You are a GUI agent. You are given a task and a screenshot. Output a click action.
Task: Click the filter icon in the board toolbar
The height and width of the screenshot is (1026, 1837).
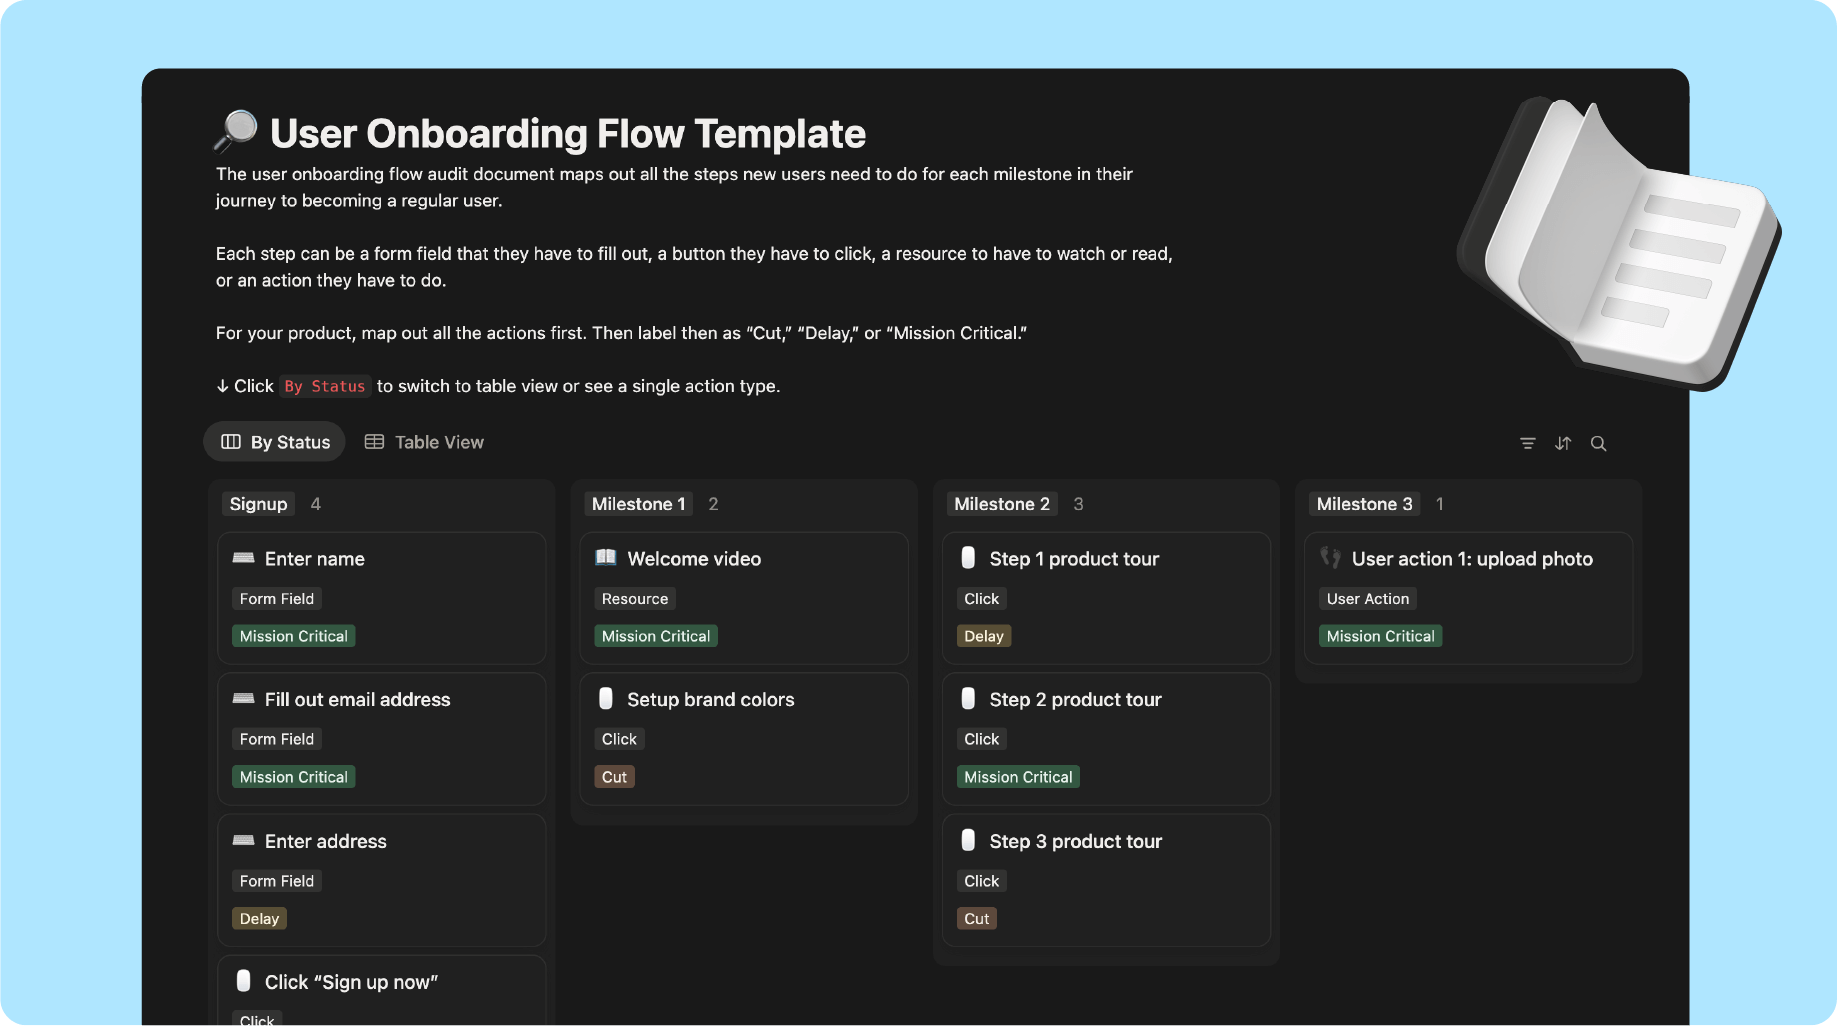click(x=1527, y=443)
